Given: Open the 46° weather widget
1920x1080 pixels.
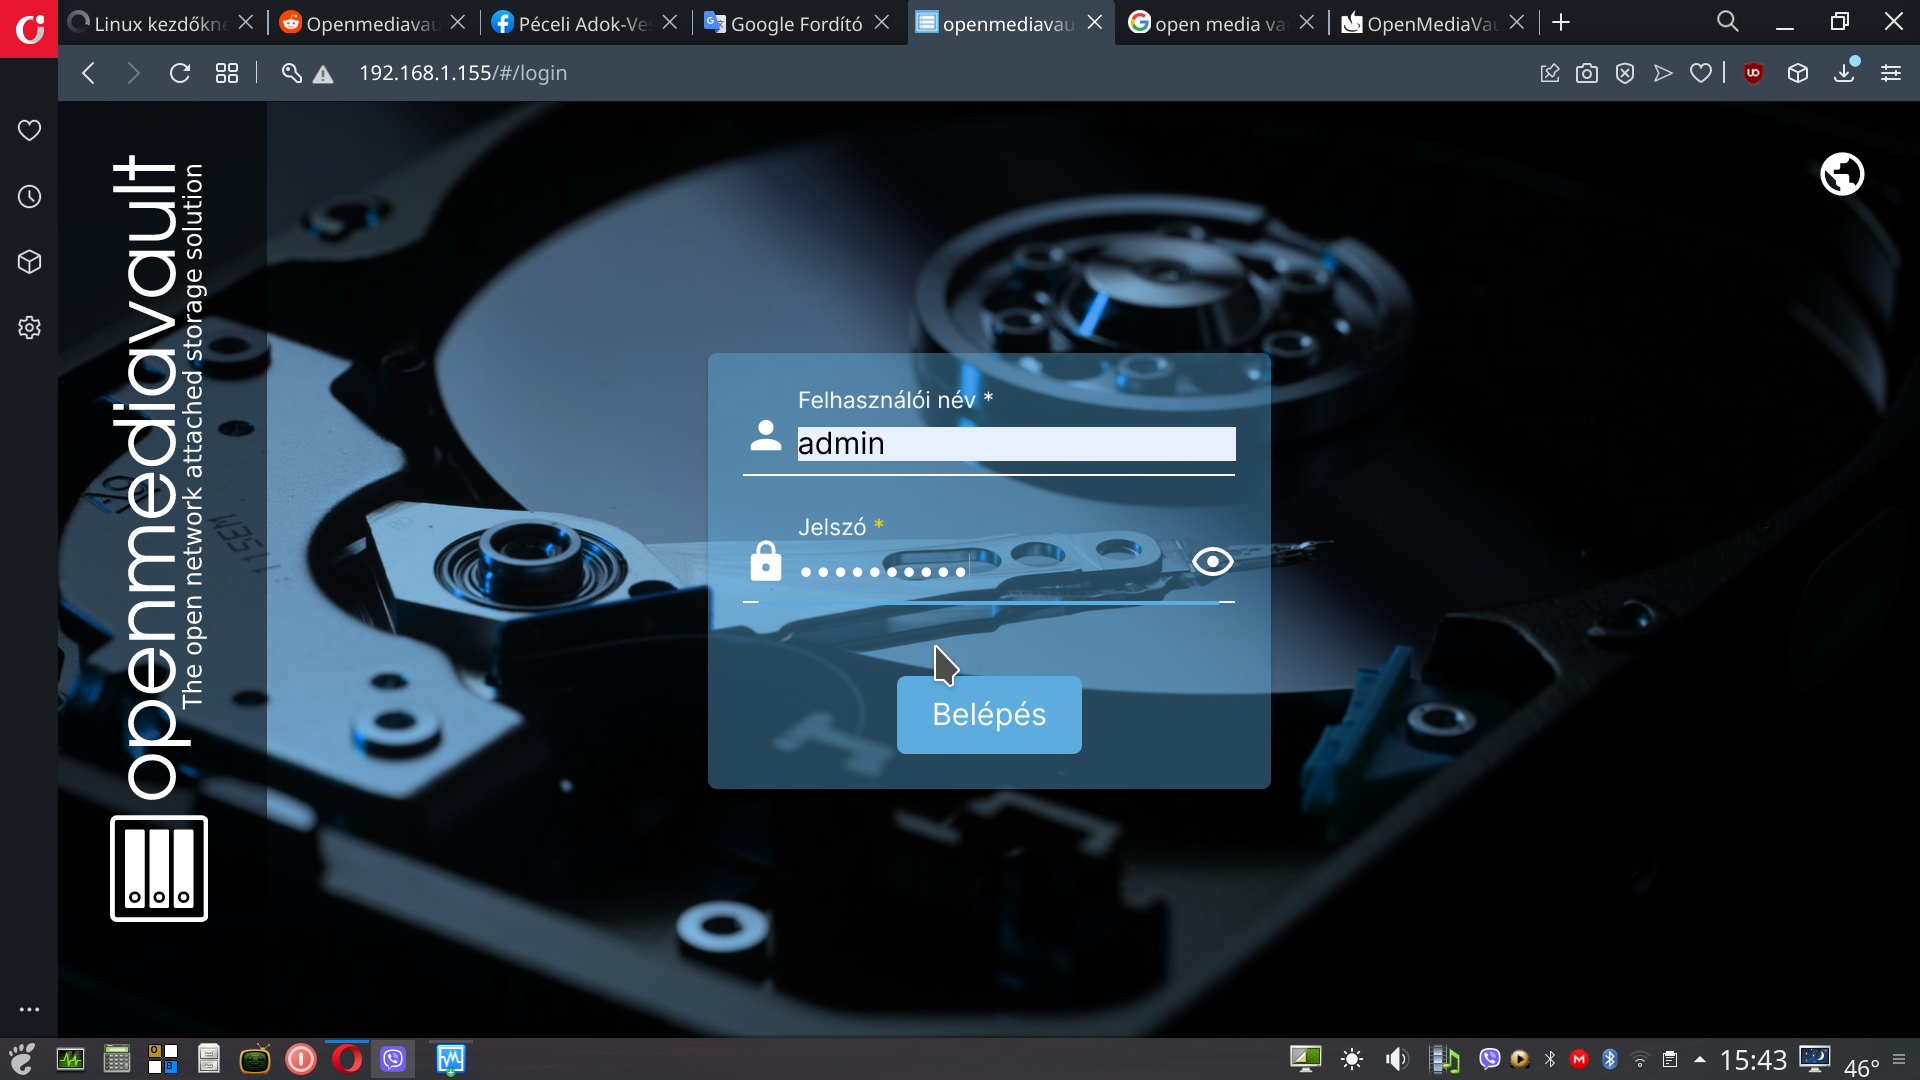Looking at the screenshot, I should coord(1861,1067).
